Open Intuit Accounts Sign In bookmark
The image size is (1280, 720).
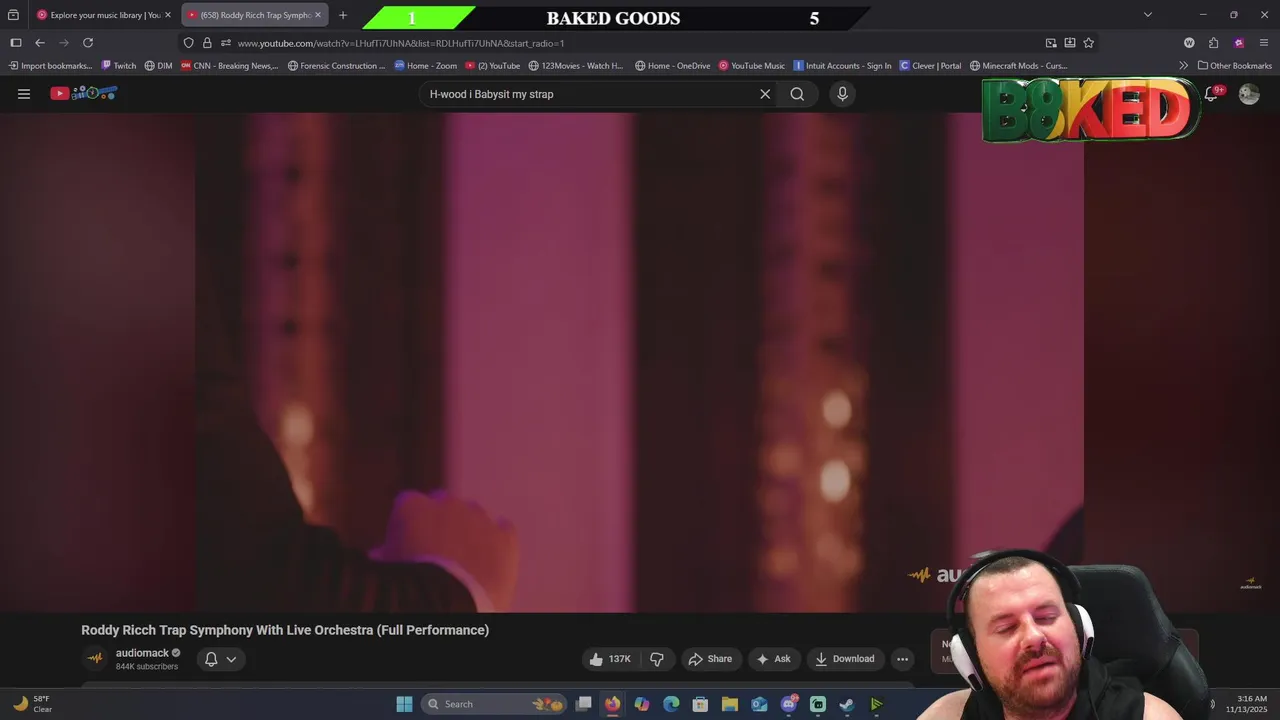click(842, 66)
